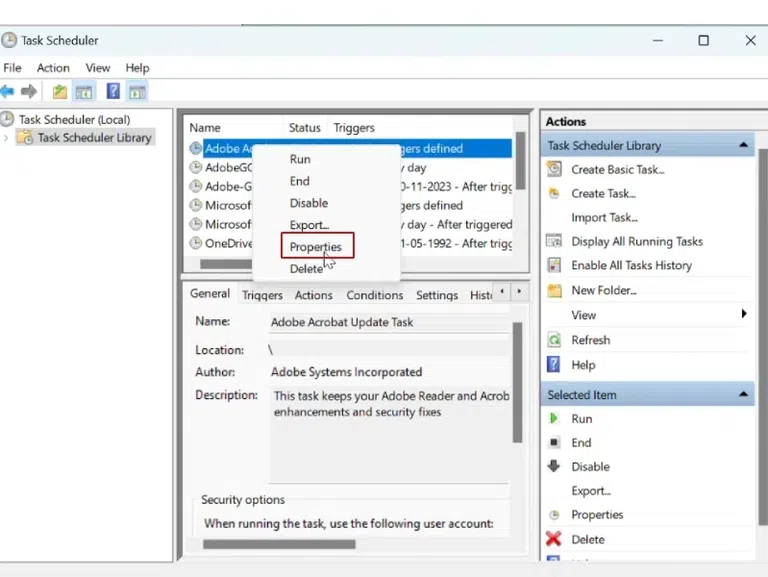Viewport: 768px width, 577px height.
Task: Click the red X Delete icon
Action: pos(553,539)
